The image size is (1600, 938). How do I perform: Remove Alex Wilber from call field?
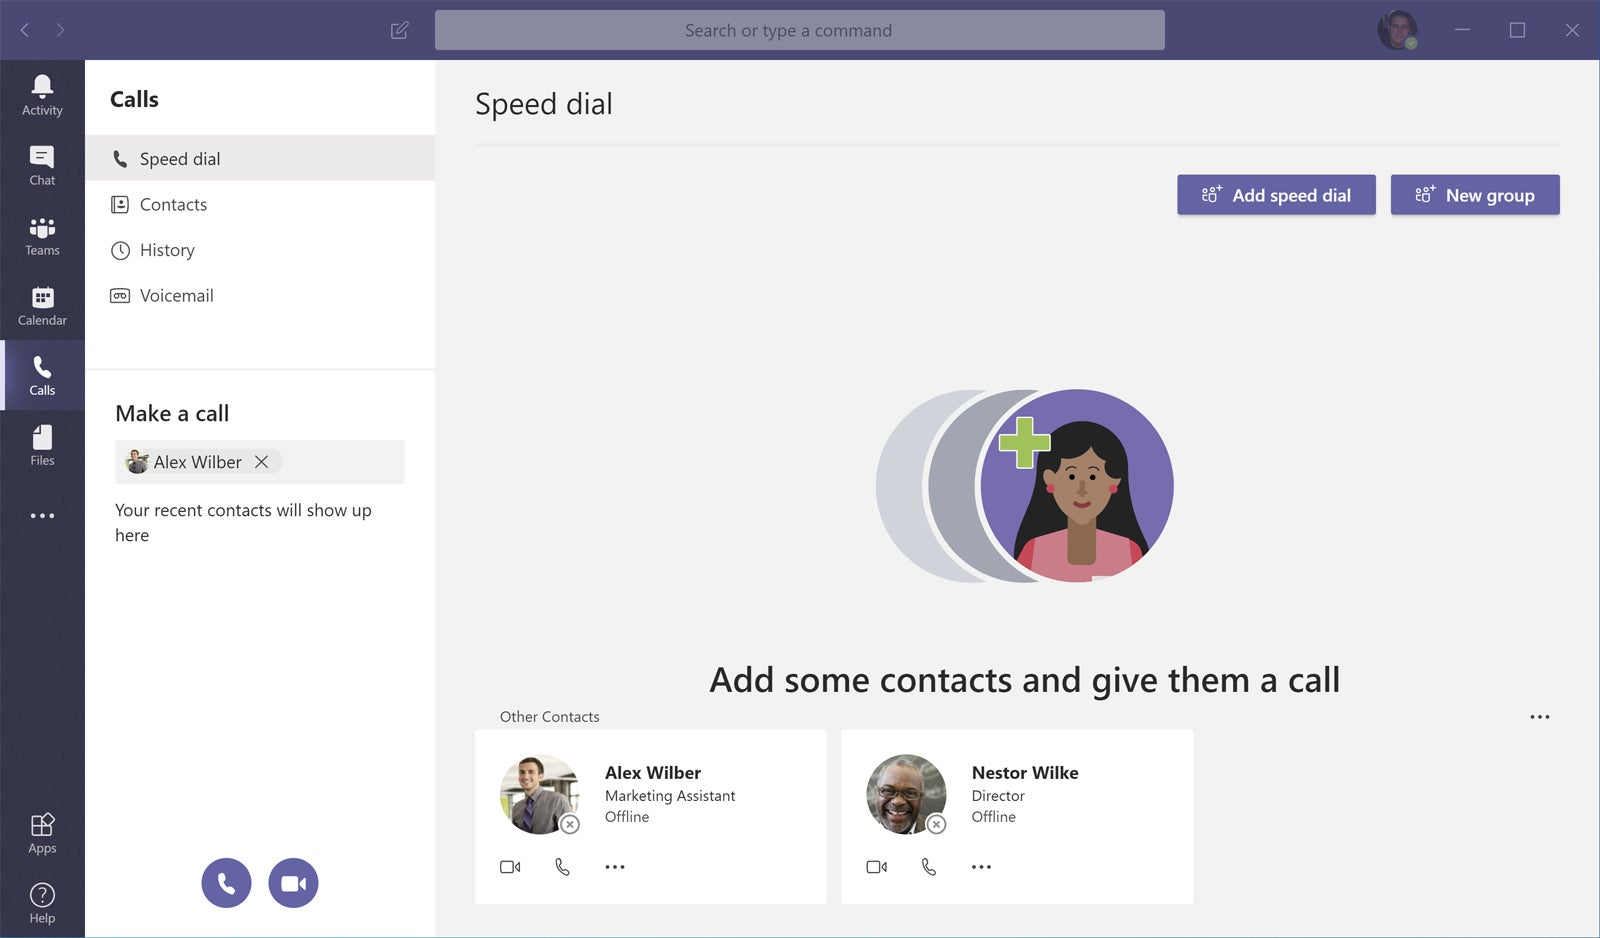262,462
